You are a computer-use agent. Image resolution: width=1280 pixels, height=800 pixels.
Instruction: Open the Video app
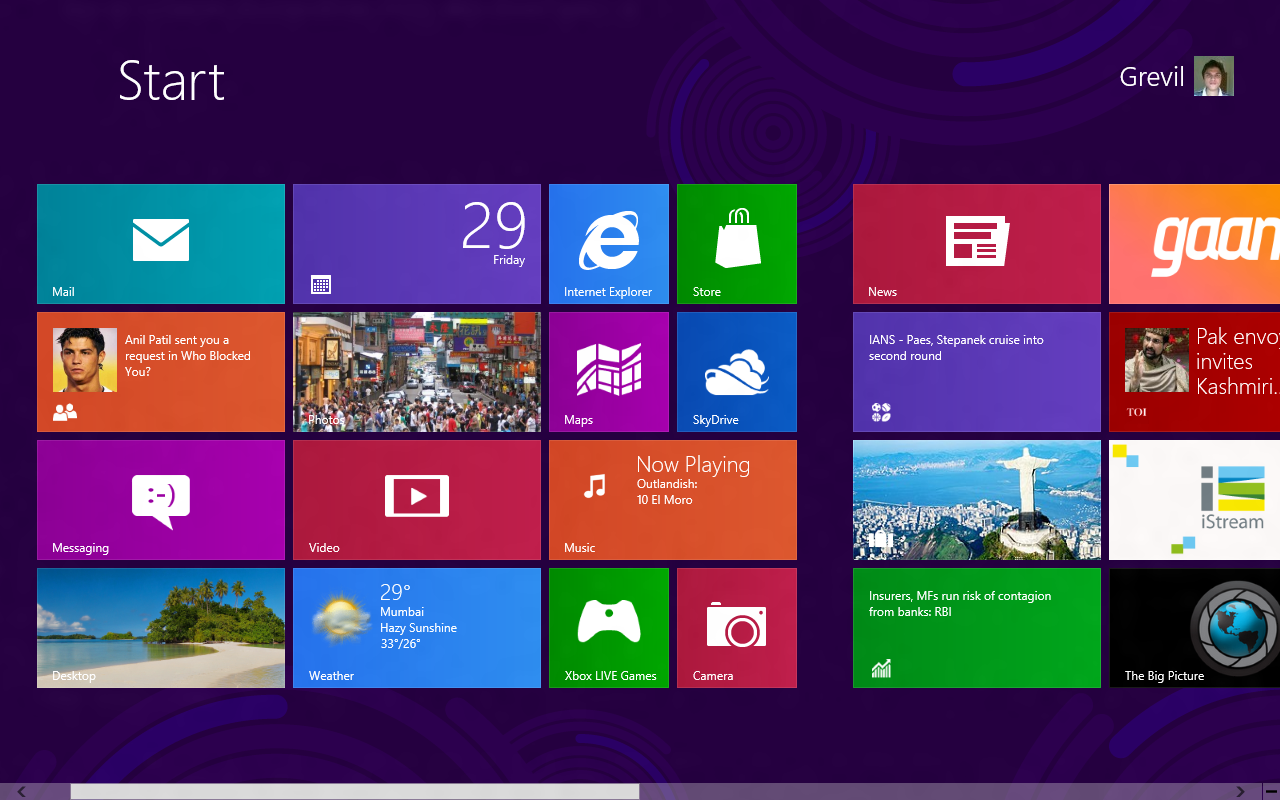pos(416,499)
